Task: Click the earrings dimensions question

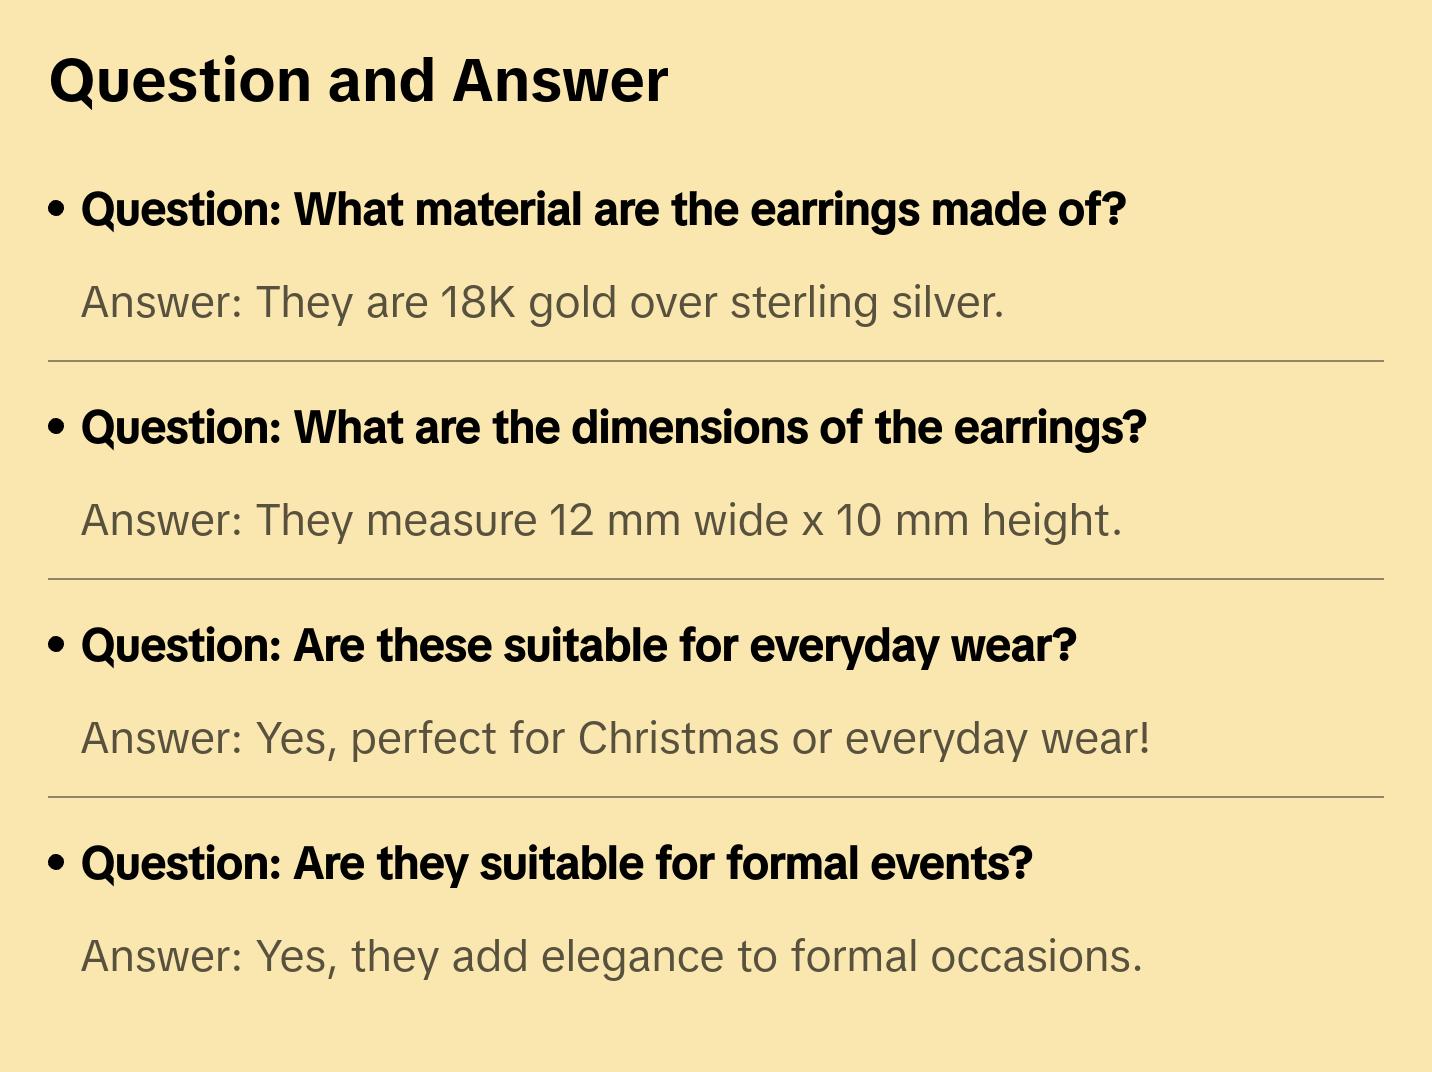Action: (613, 428)
